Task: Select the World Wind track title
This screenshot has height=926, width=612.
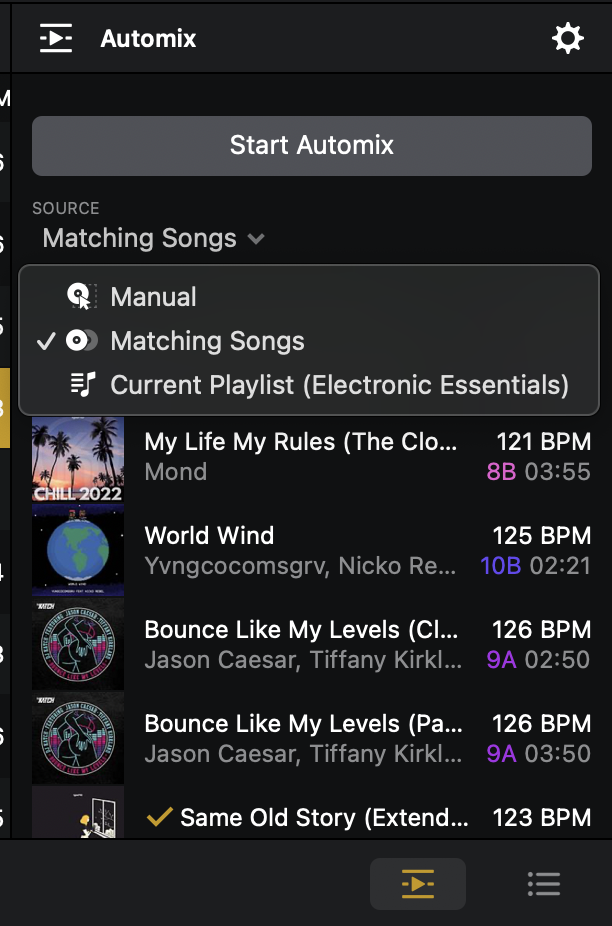Action: [x=209, y=535]
